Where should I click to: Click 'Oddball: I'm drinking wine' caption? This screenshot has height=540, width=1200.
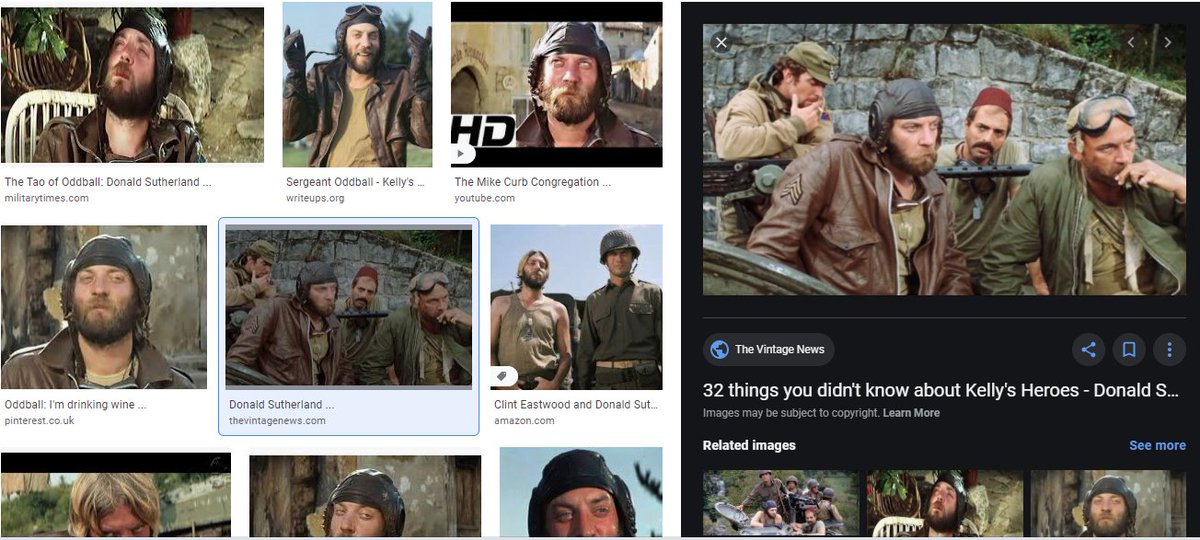(75, 405)
